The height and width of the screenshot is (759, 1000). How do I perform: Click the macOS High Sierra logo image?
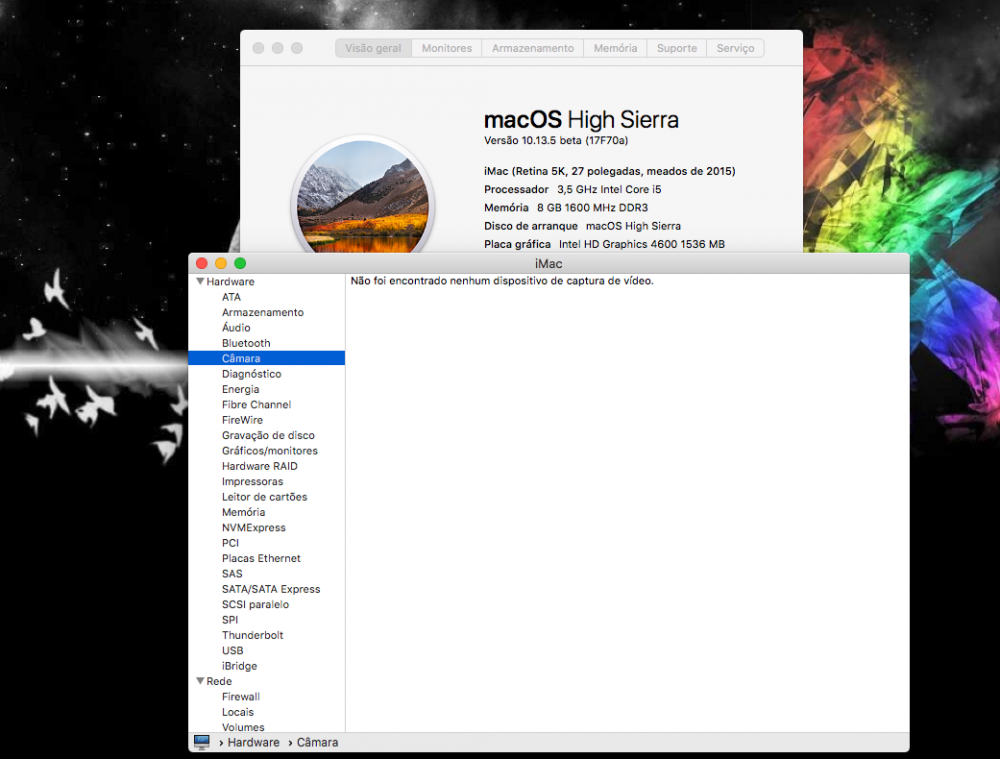(363, 196)
